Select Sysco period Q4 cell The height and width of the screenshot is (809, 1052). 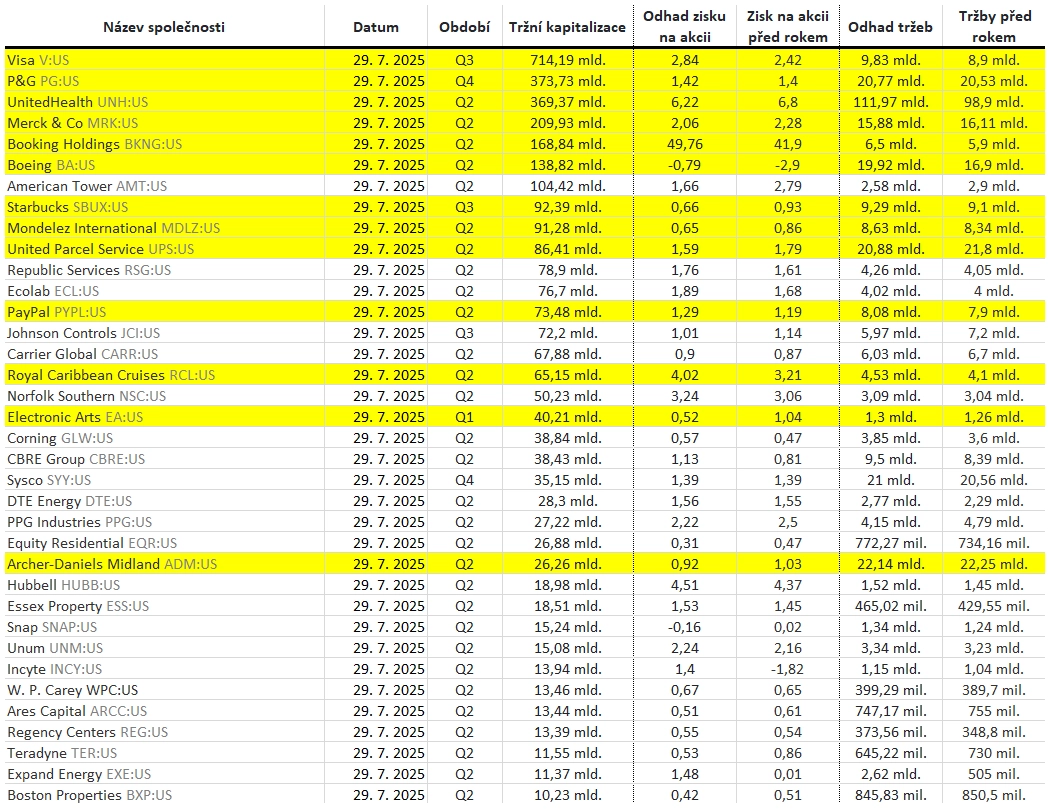click(464, 480)
